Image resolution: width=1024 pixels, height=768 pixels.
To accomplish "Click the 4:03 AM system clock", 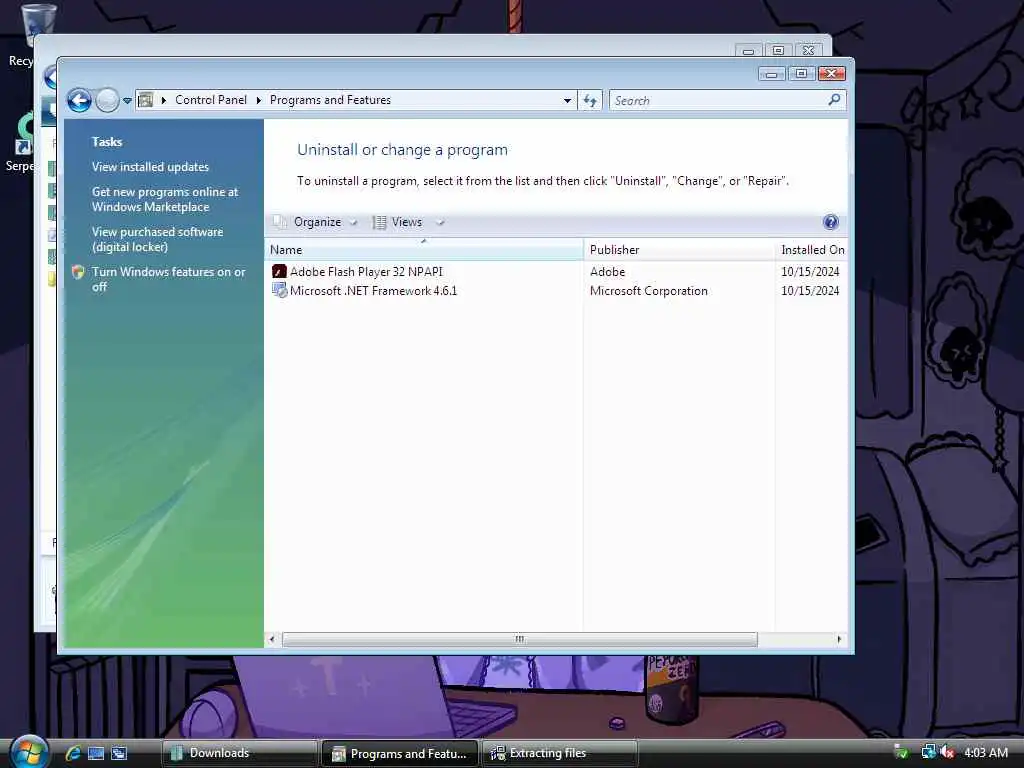I will (986, 752).
